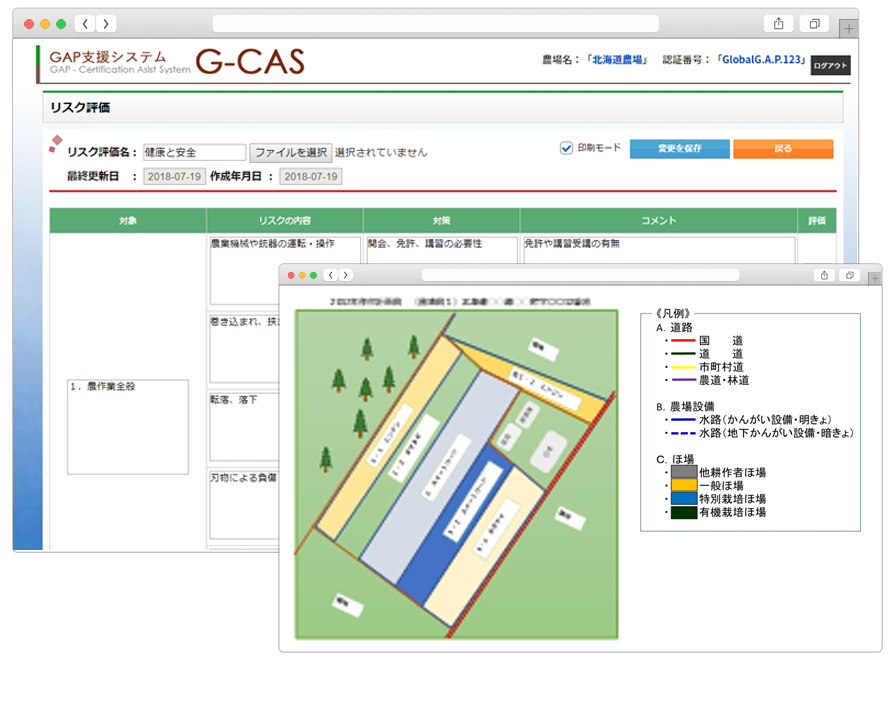
Task: Toggle the 印刷モード checkbox
Action: click(x=566, y=148)
